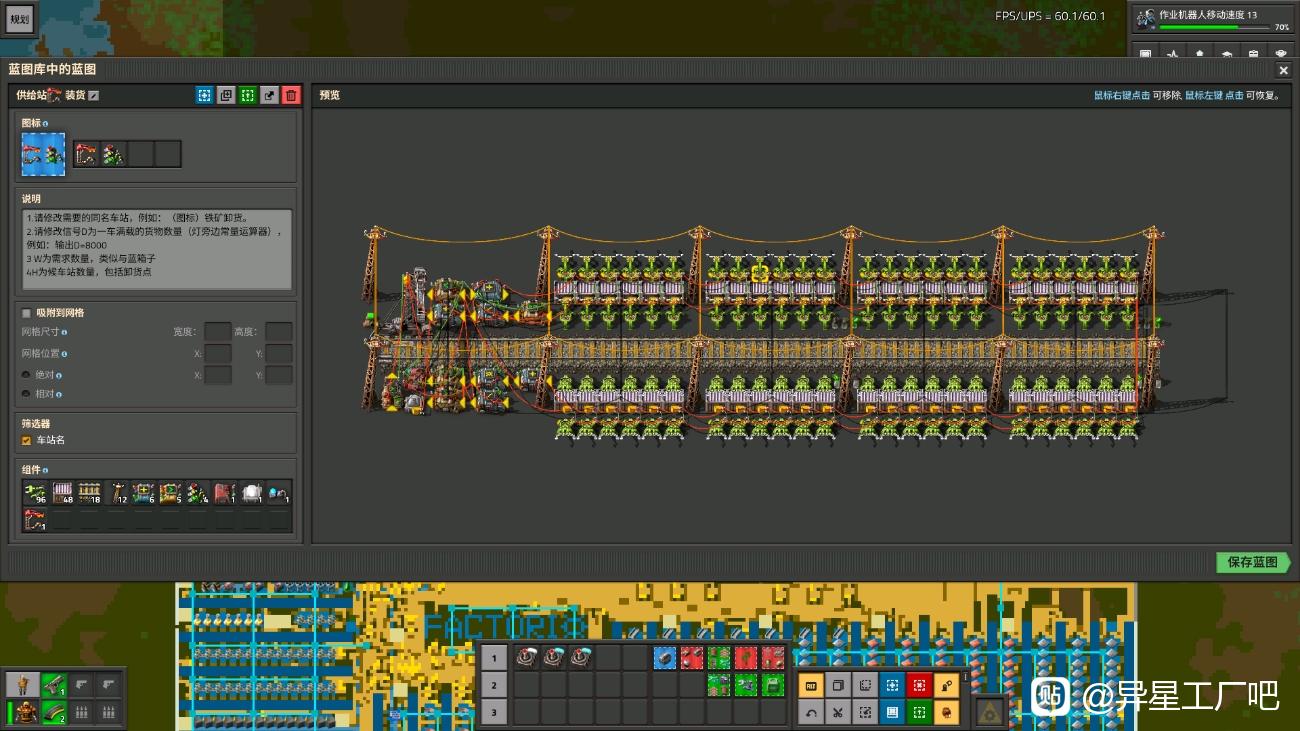Open the 作业机器人移动速度 research panel
Image resolution: width=1300 pixels, height=731 pixels.
click(1211, 19)
